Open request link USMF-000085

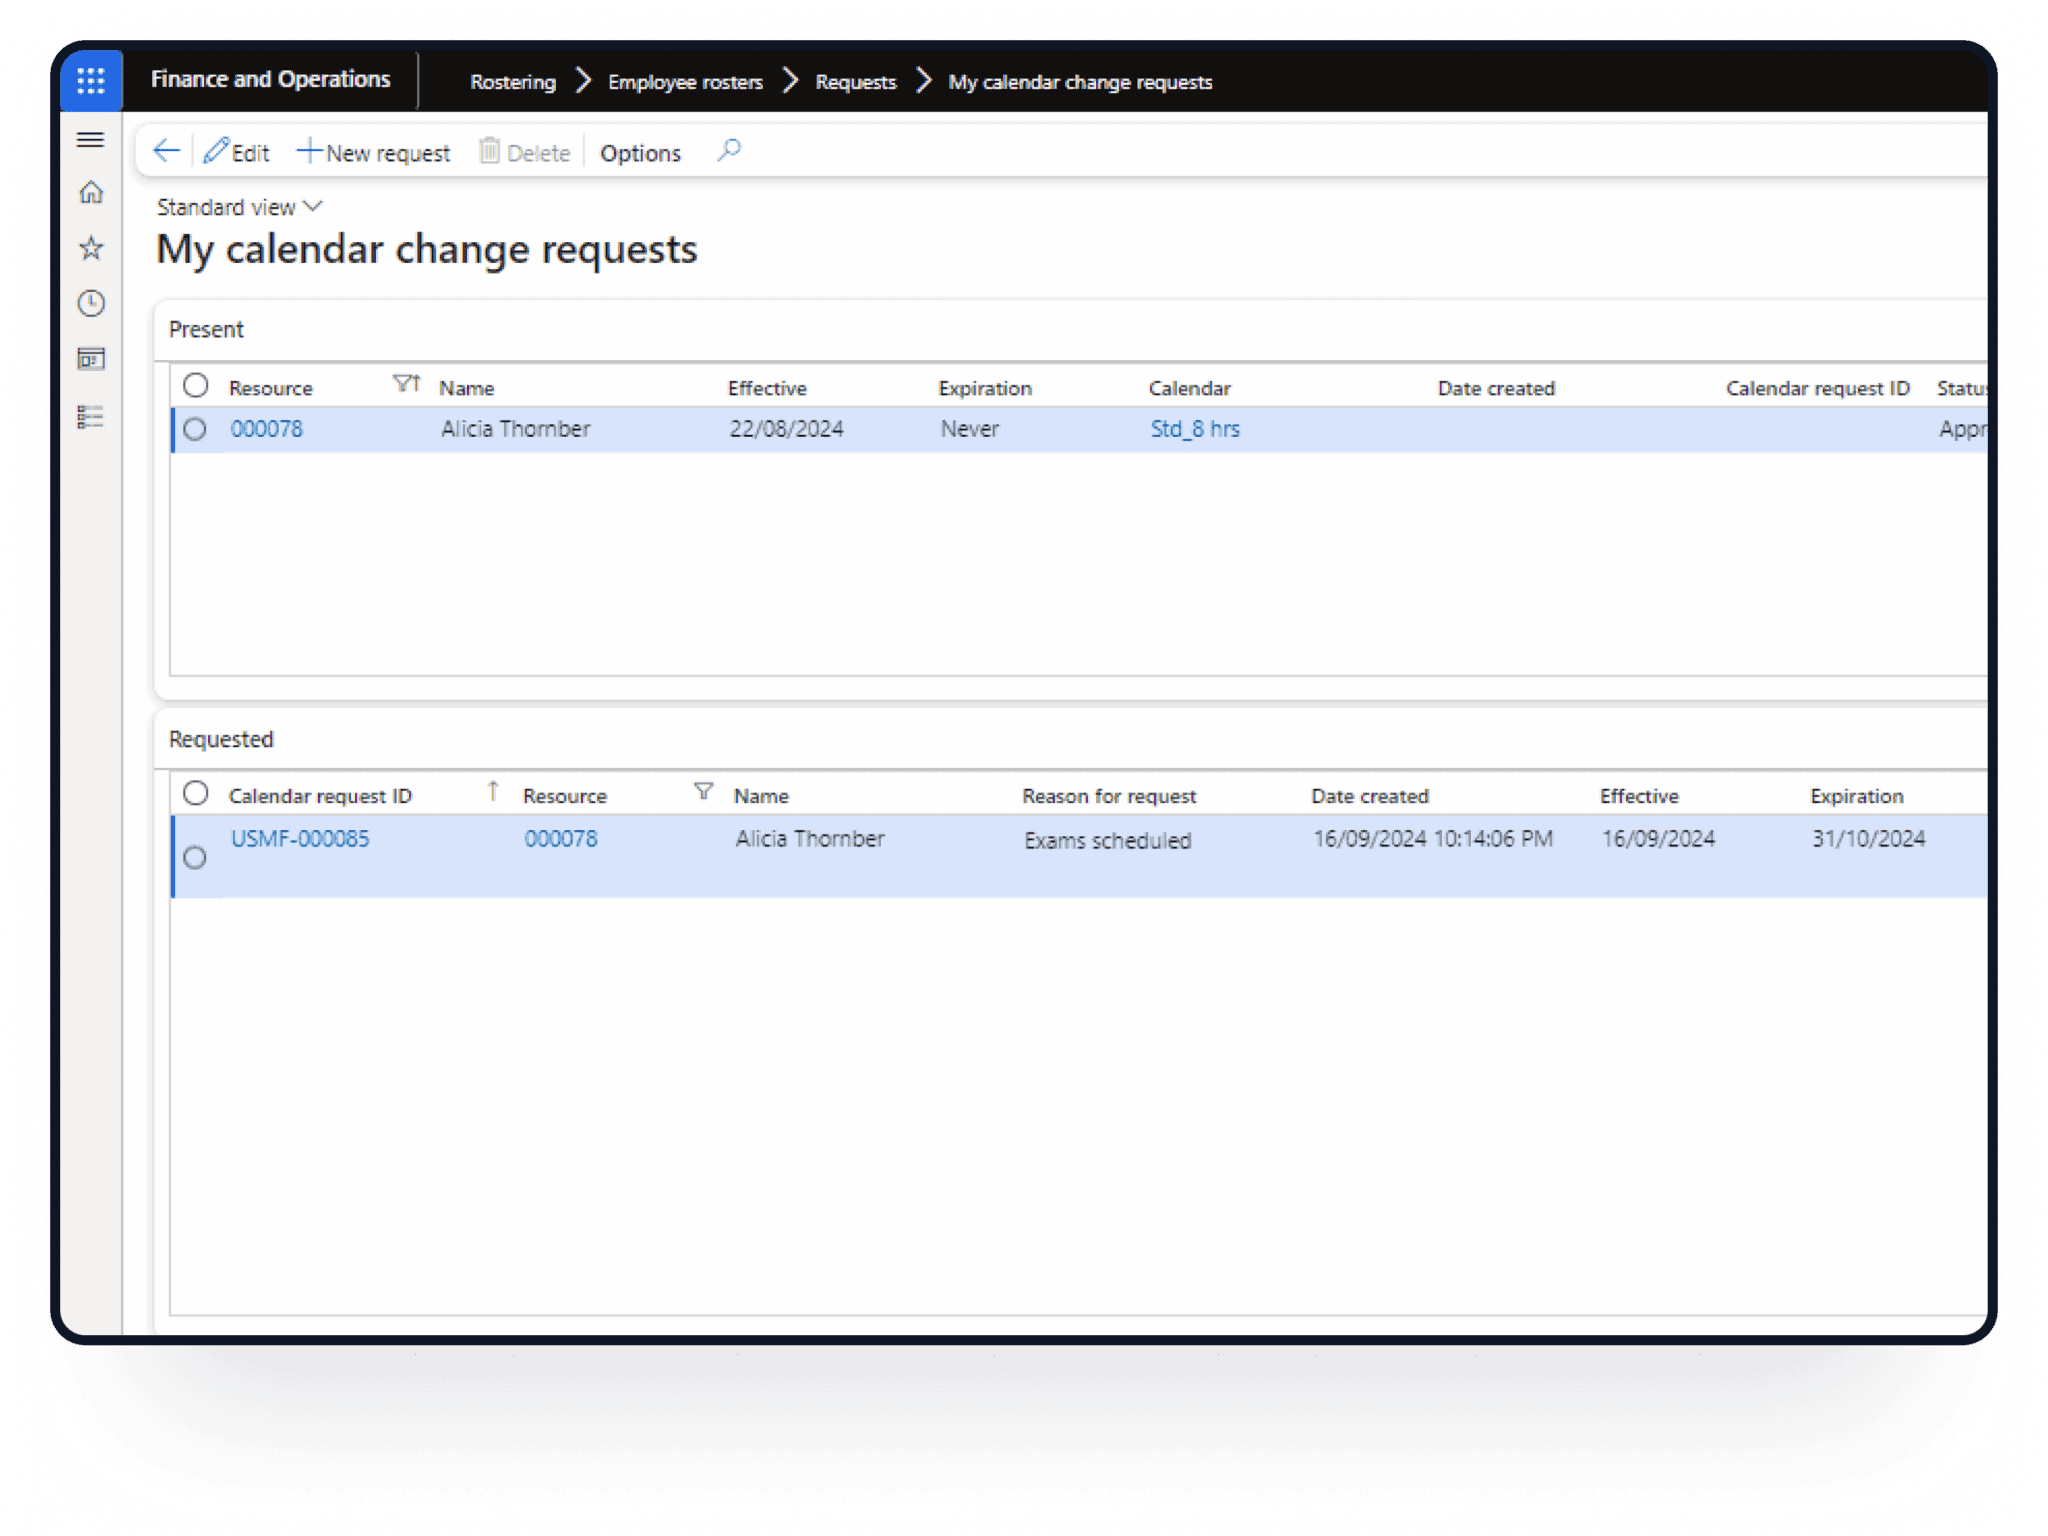point(300,839)
